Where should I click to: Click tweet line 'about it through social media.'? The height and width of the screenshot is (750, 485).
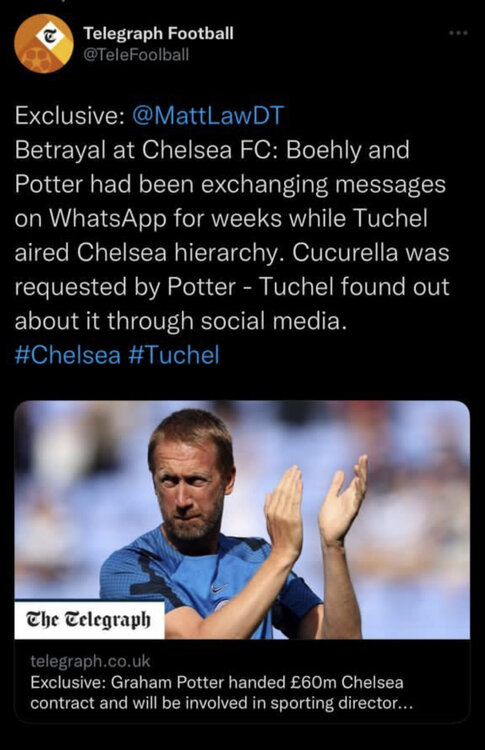[180, 321]
